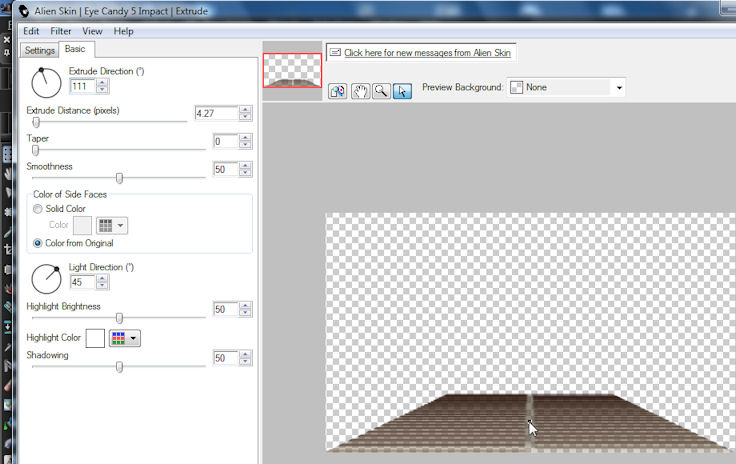Viewport: 736px width, 464px height.
Task: Open the Filter menu
Action: (x=61, y=31)
